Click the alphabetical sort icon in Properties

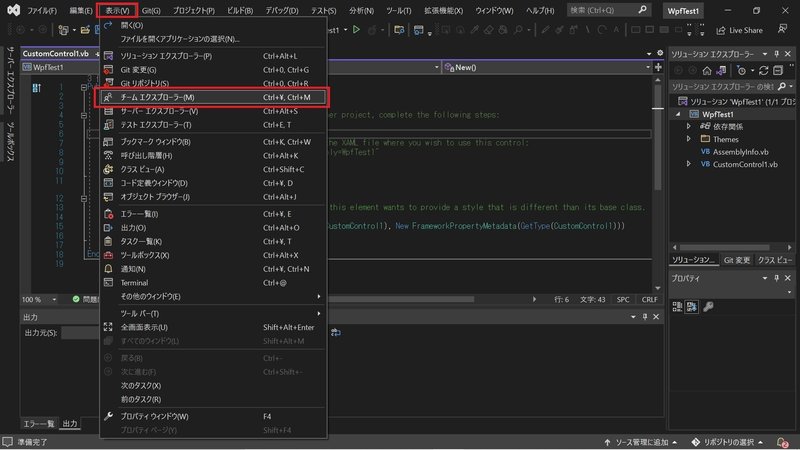[692, 307]
